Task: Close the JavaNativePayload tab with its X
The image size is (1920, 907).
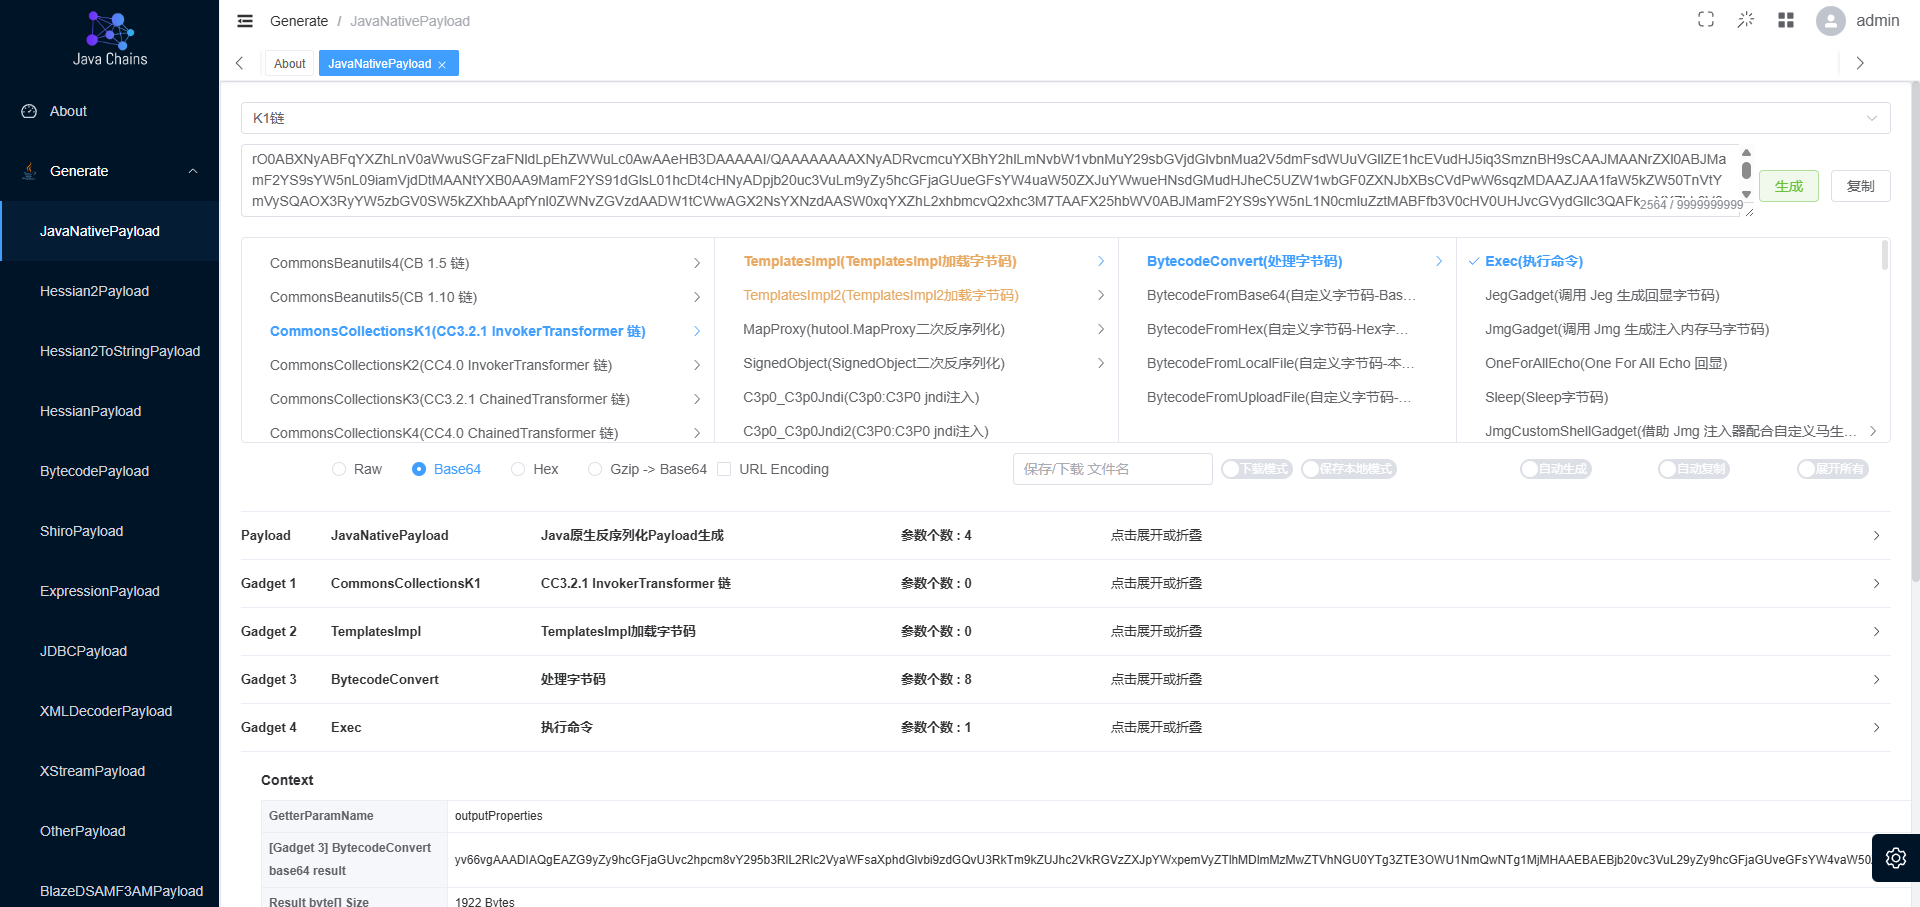Action: pos(442,64)
